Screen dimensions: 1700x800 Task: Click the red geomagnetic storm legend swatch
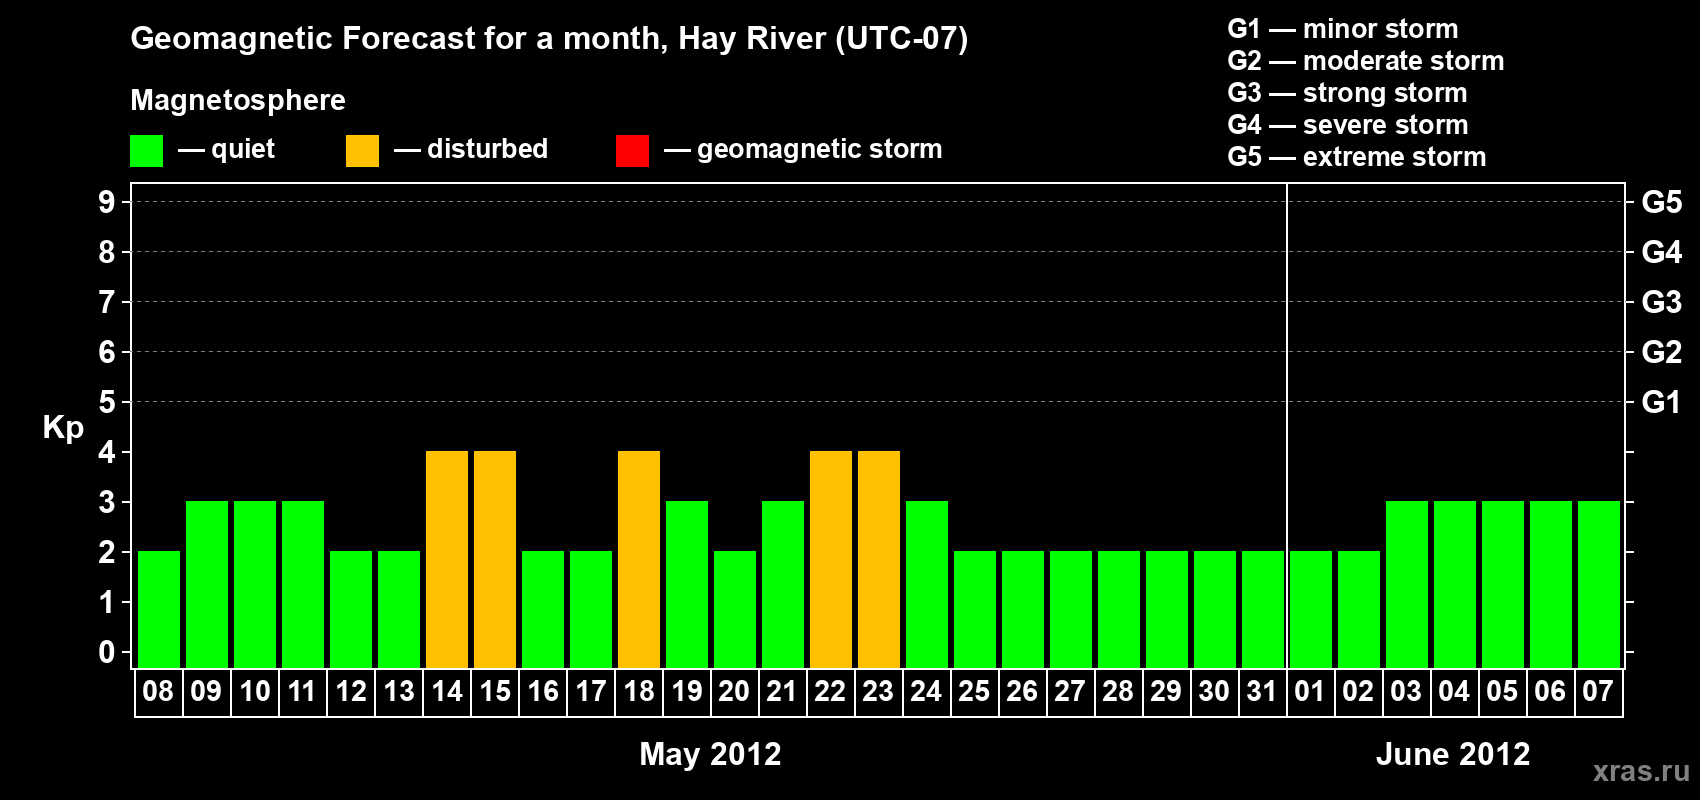[633, 151]
